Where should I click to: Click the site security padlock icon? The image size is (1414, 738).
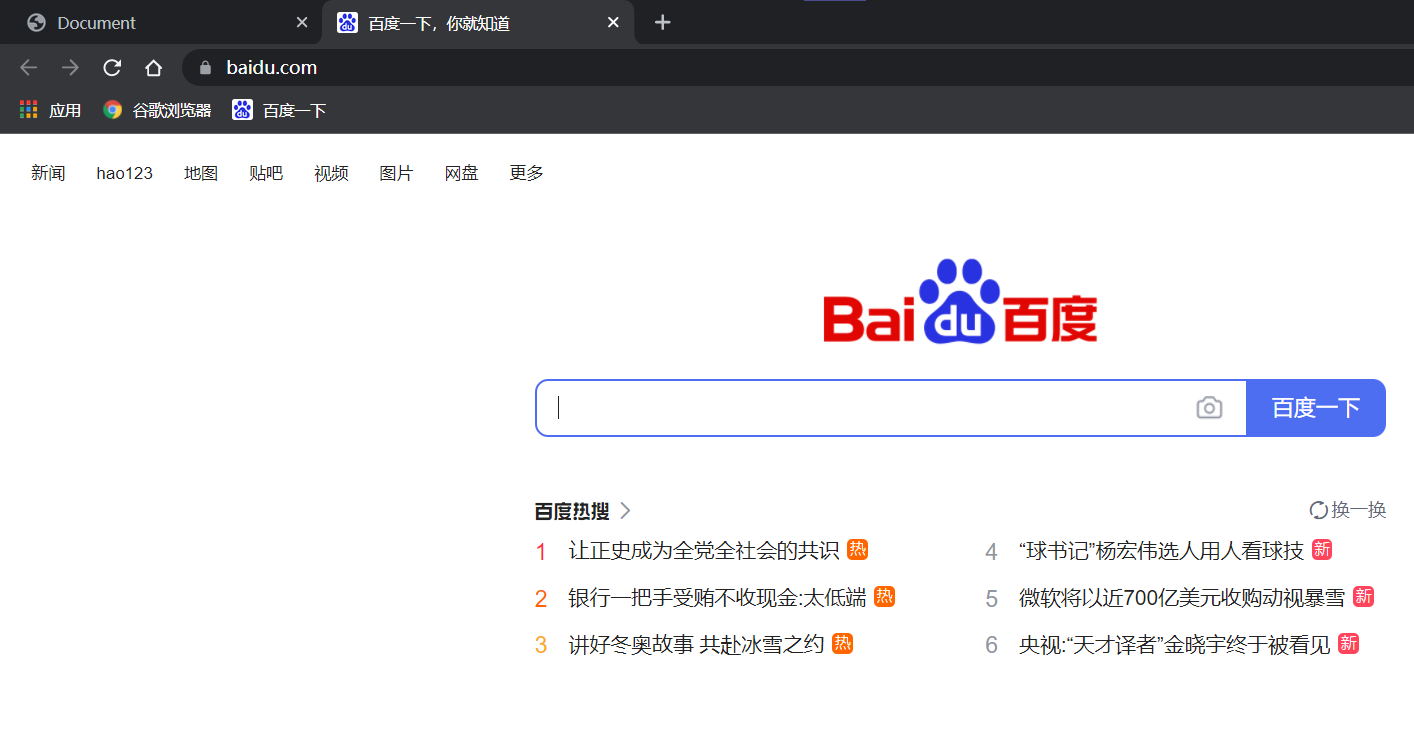pyautogui.click(x=204, y=67)
